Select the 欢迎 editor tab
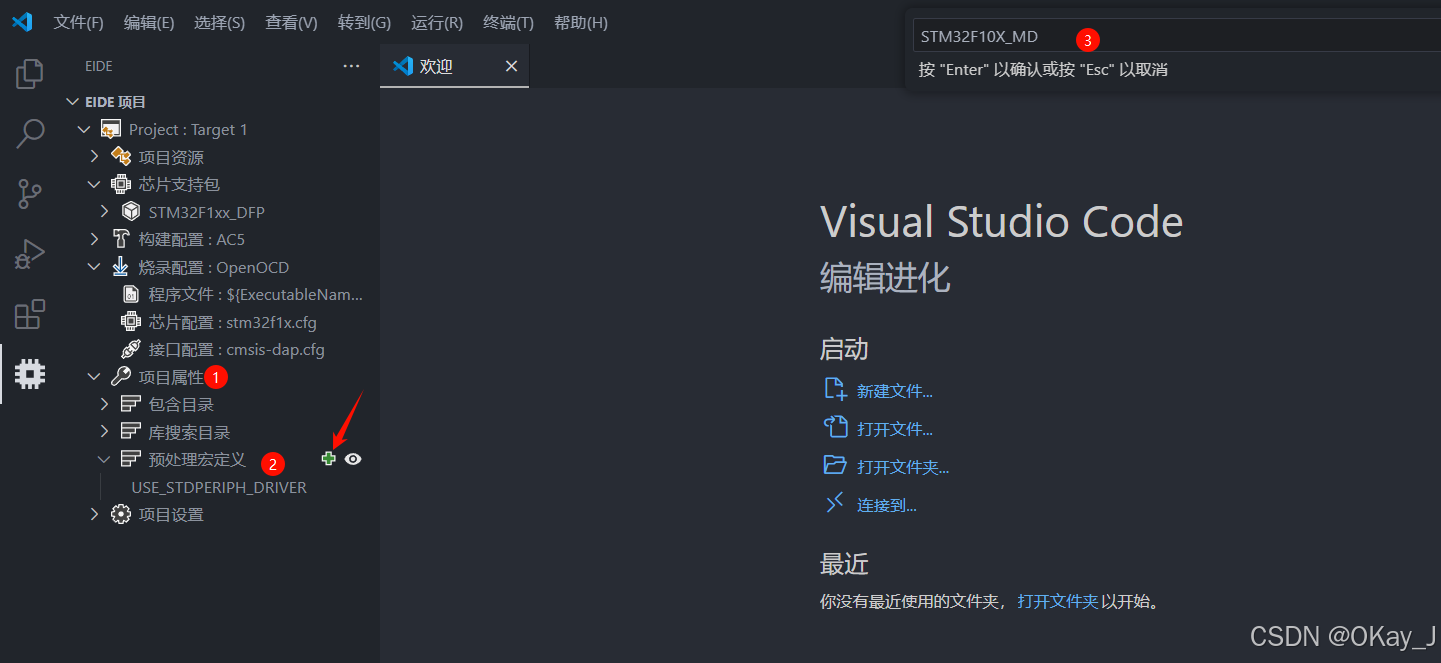1441x663 pixels. point(455,66)
